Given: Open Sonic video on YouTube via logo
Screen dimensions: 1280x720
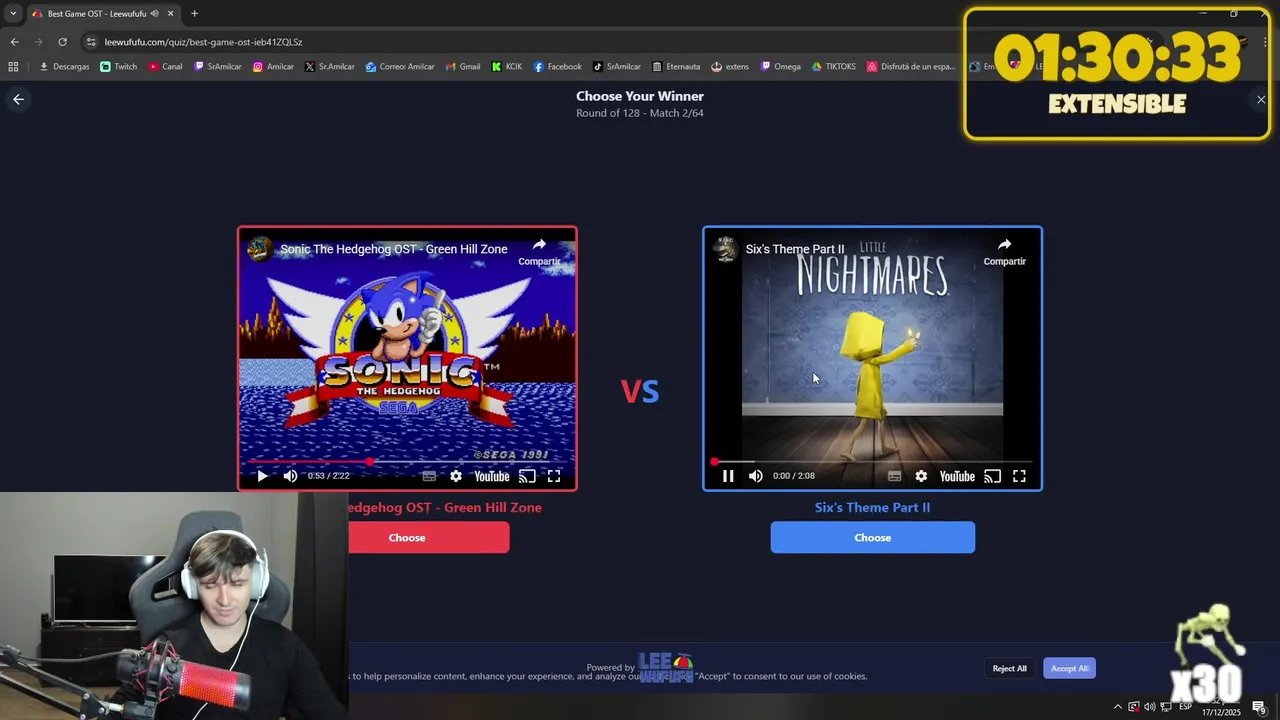Looking at the screenshot, I should click(492, 476).
